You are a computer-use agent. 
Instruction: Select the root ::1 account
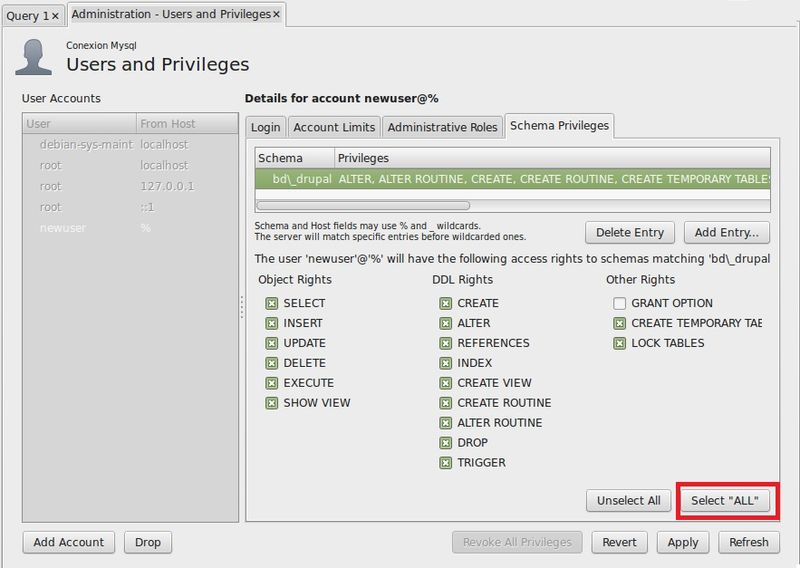(x=131, y=207)
